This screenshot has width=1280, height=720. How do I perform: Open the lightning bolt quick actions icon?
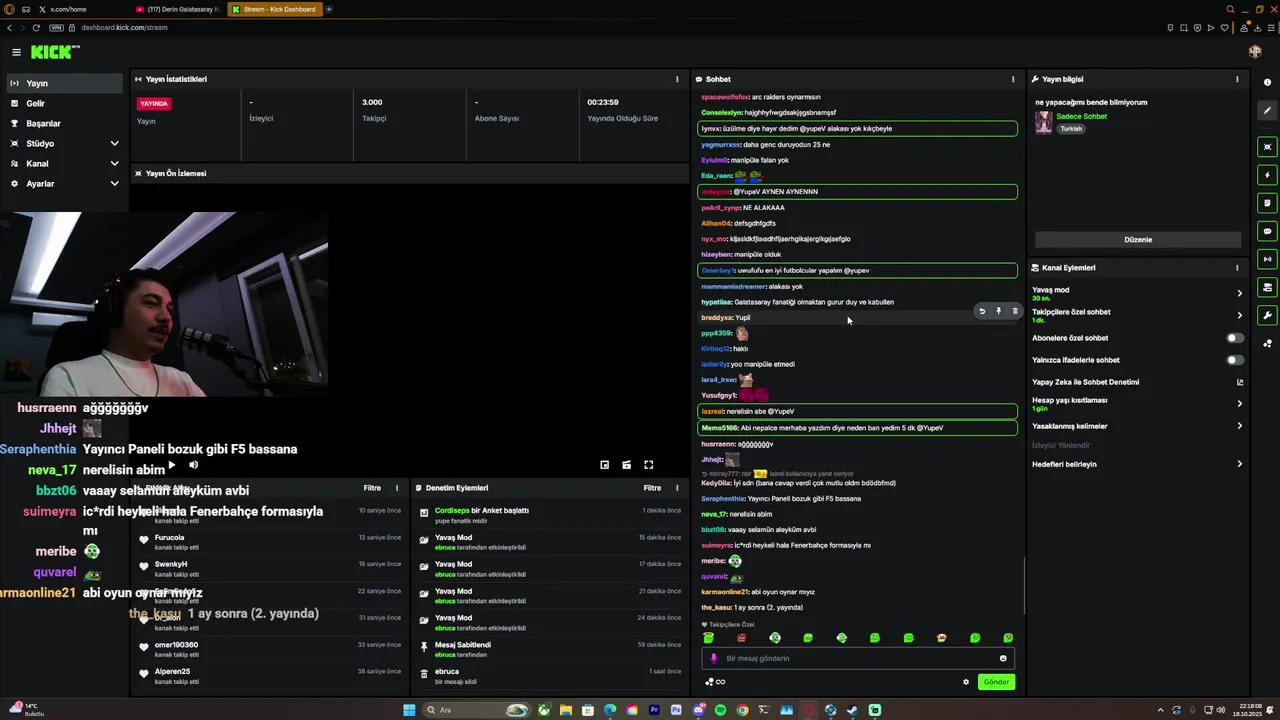coord(1267,175)
